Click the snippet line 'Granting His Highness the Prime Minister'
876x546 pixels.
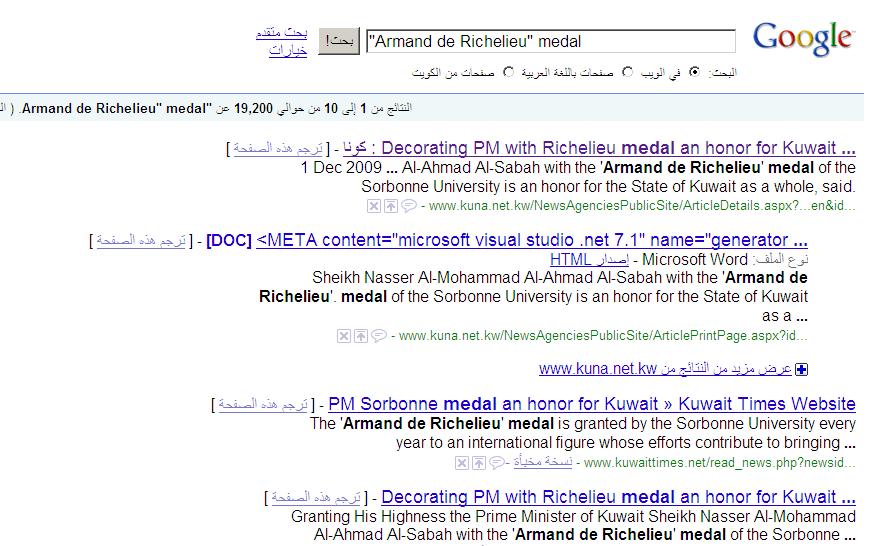coord(573,516)
